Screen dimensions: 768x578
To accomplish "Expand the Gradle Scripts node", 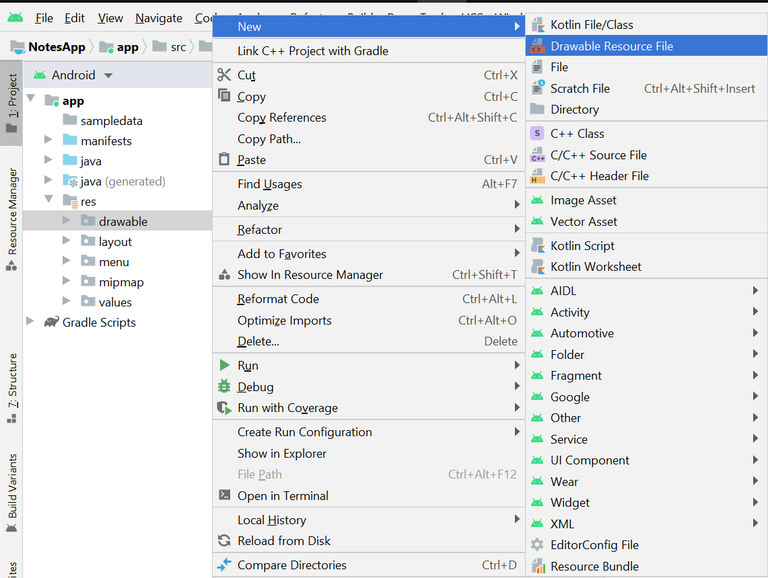I will tap(30, 322).
